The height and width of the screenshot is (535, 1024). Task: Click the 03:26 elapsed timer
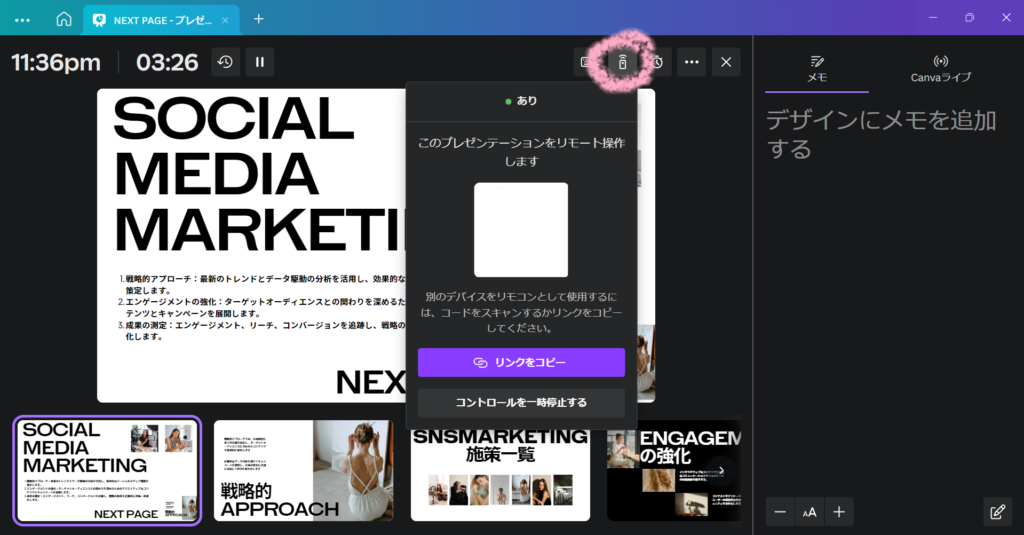(167, 63)
